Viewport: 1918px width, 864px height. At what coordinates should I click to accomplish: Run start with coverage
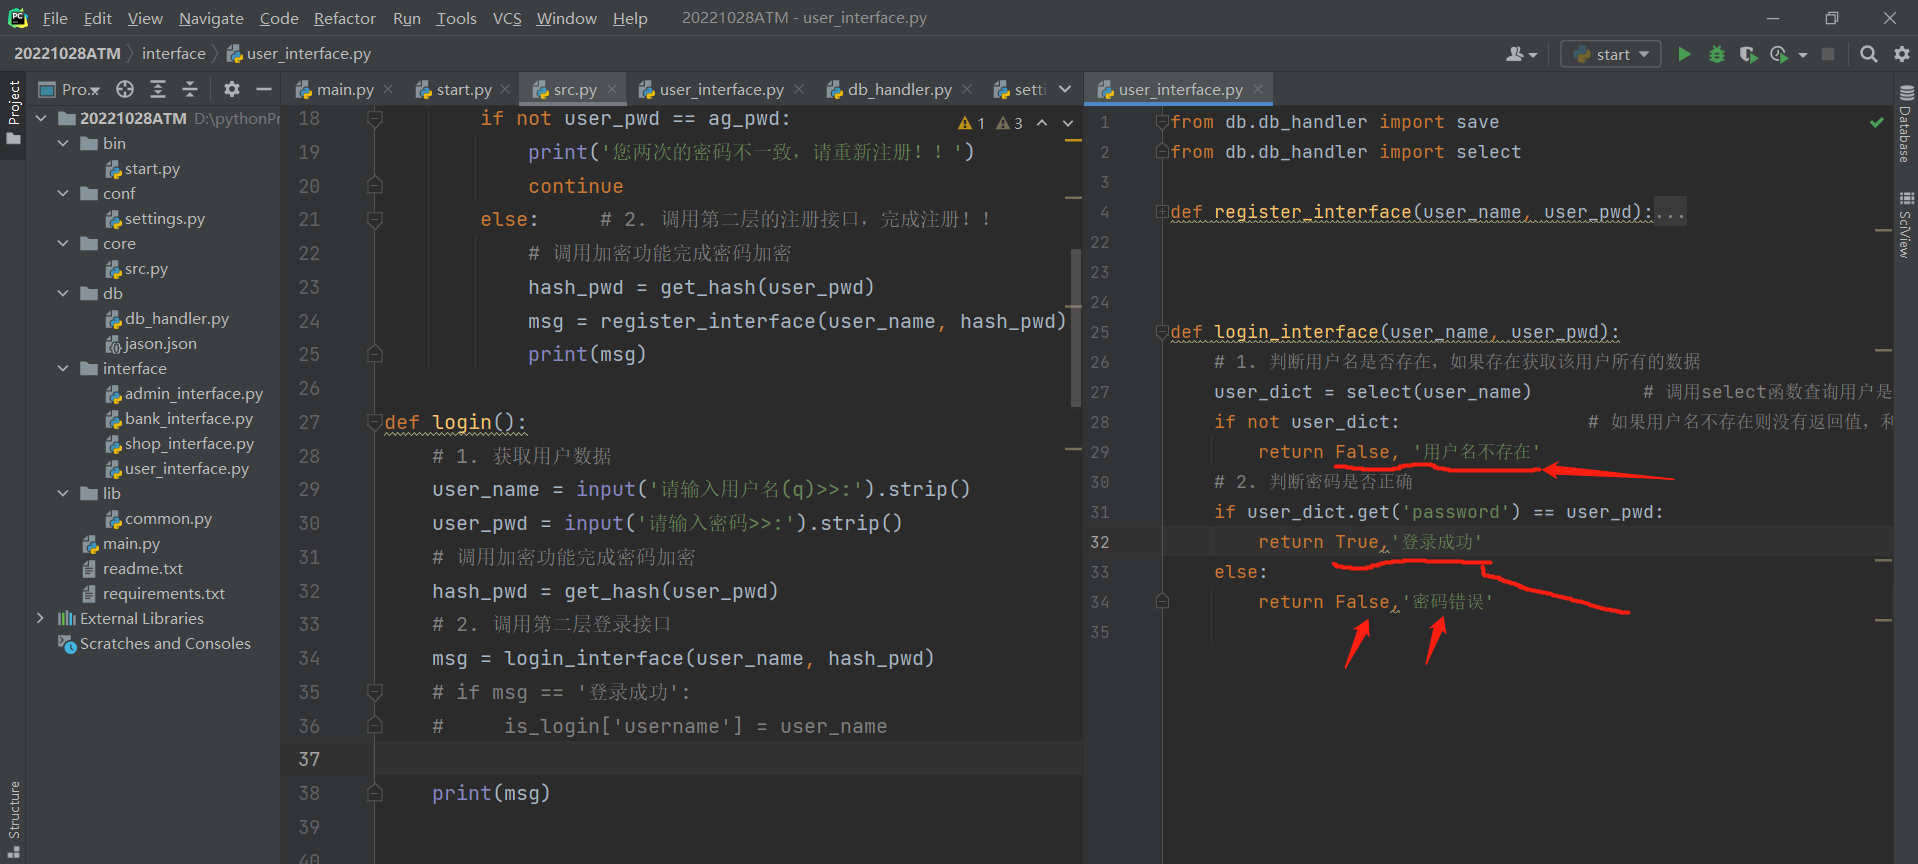1747,54
